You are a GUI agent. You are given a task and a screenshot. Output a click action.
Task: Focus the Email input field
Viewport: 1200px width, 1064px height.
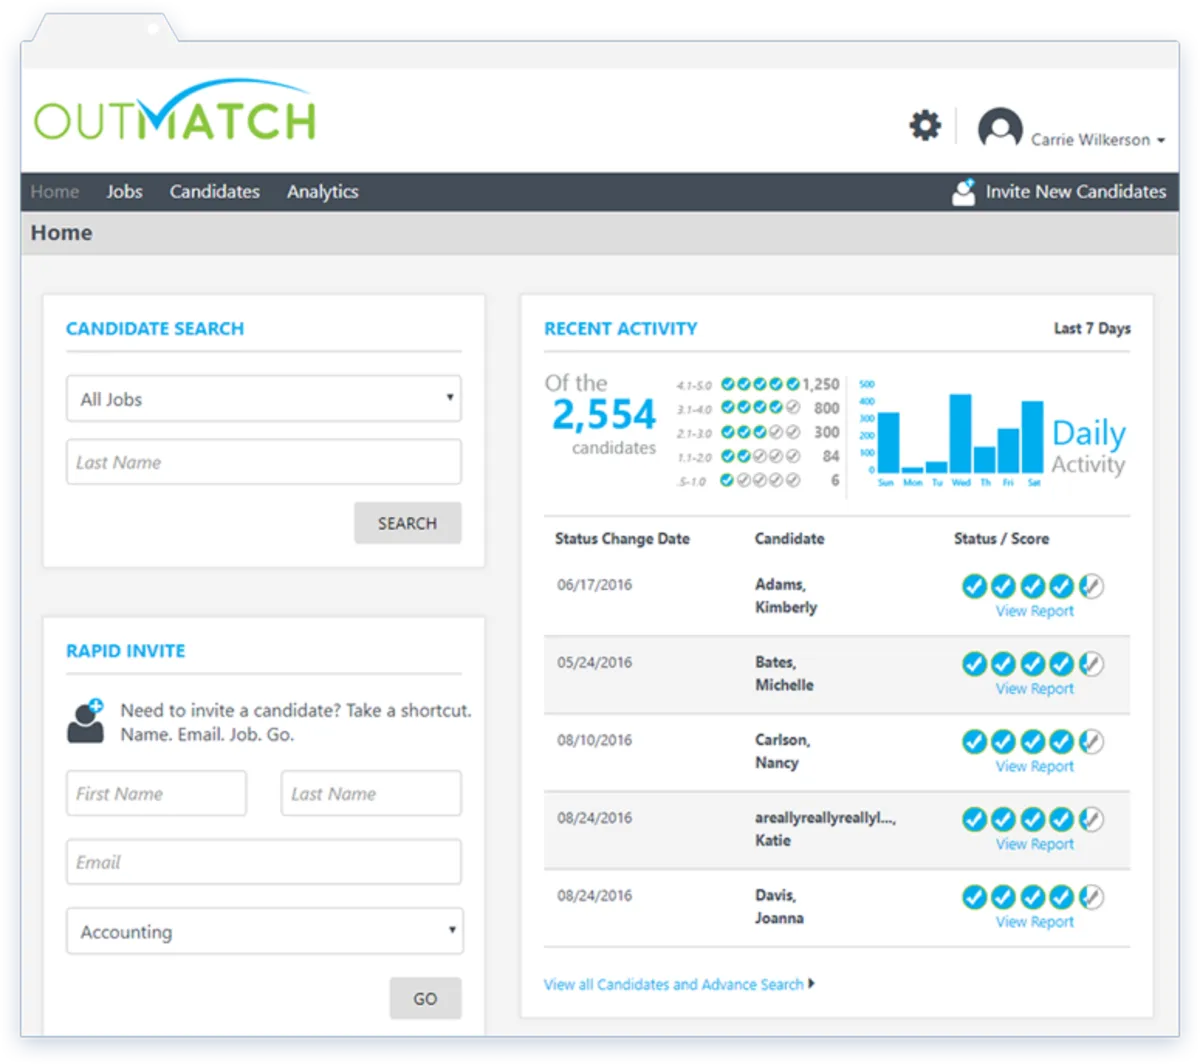pos(264,862)
